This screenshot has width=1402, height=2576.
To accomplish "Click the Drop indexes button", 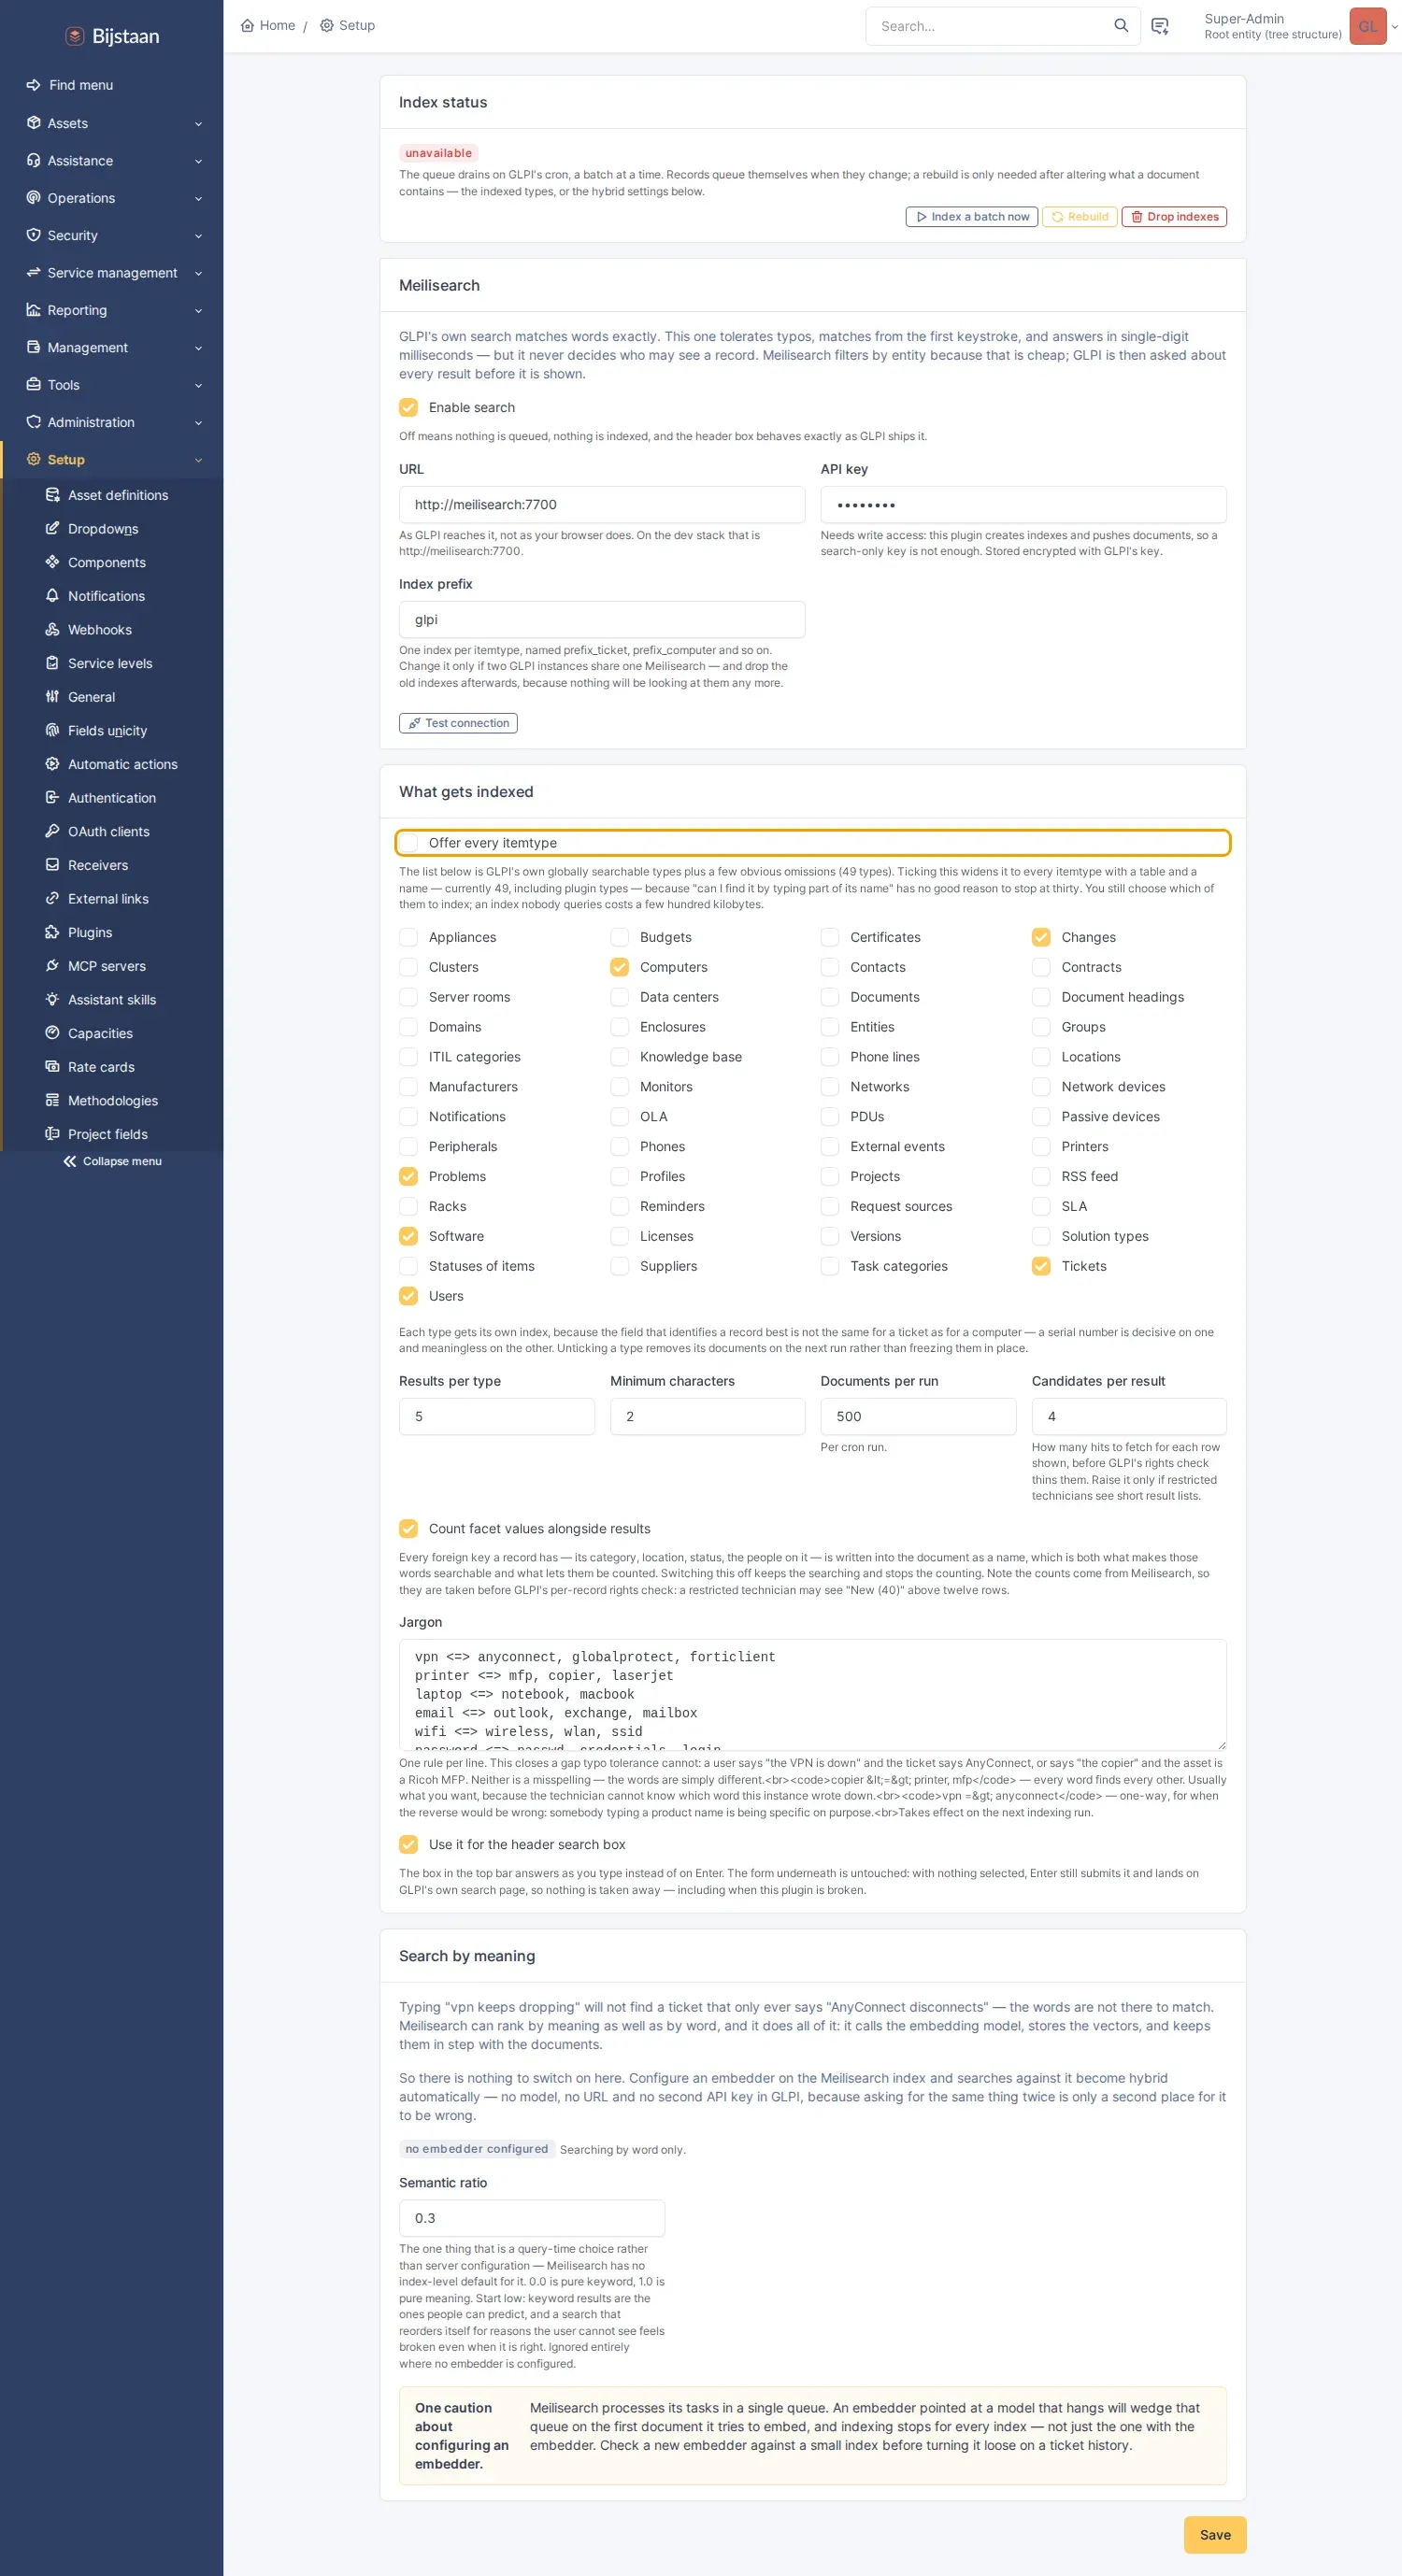I will [x=1174, y=217].
